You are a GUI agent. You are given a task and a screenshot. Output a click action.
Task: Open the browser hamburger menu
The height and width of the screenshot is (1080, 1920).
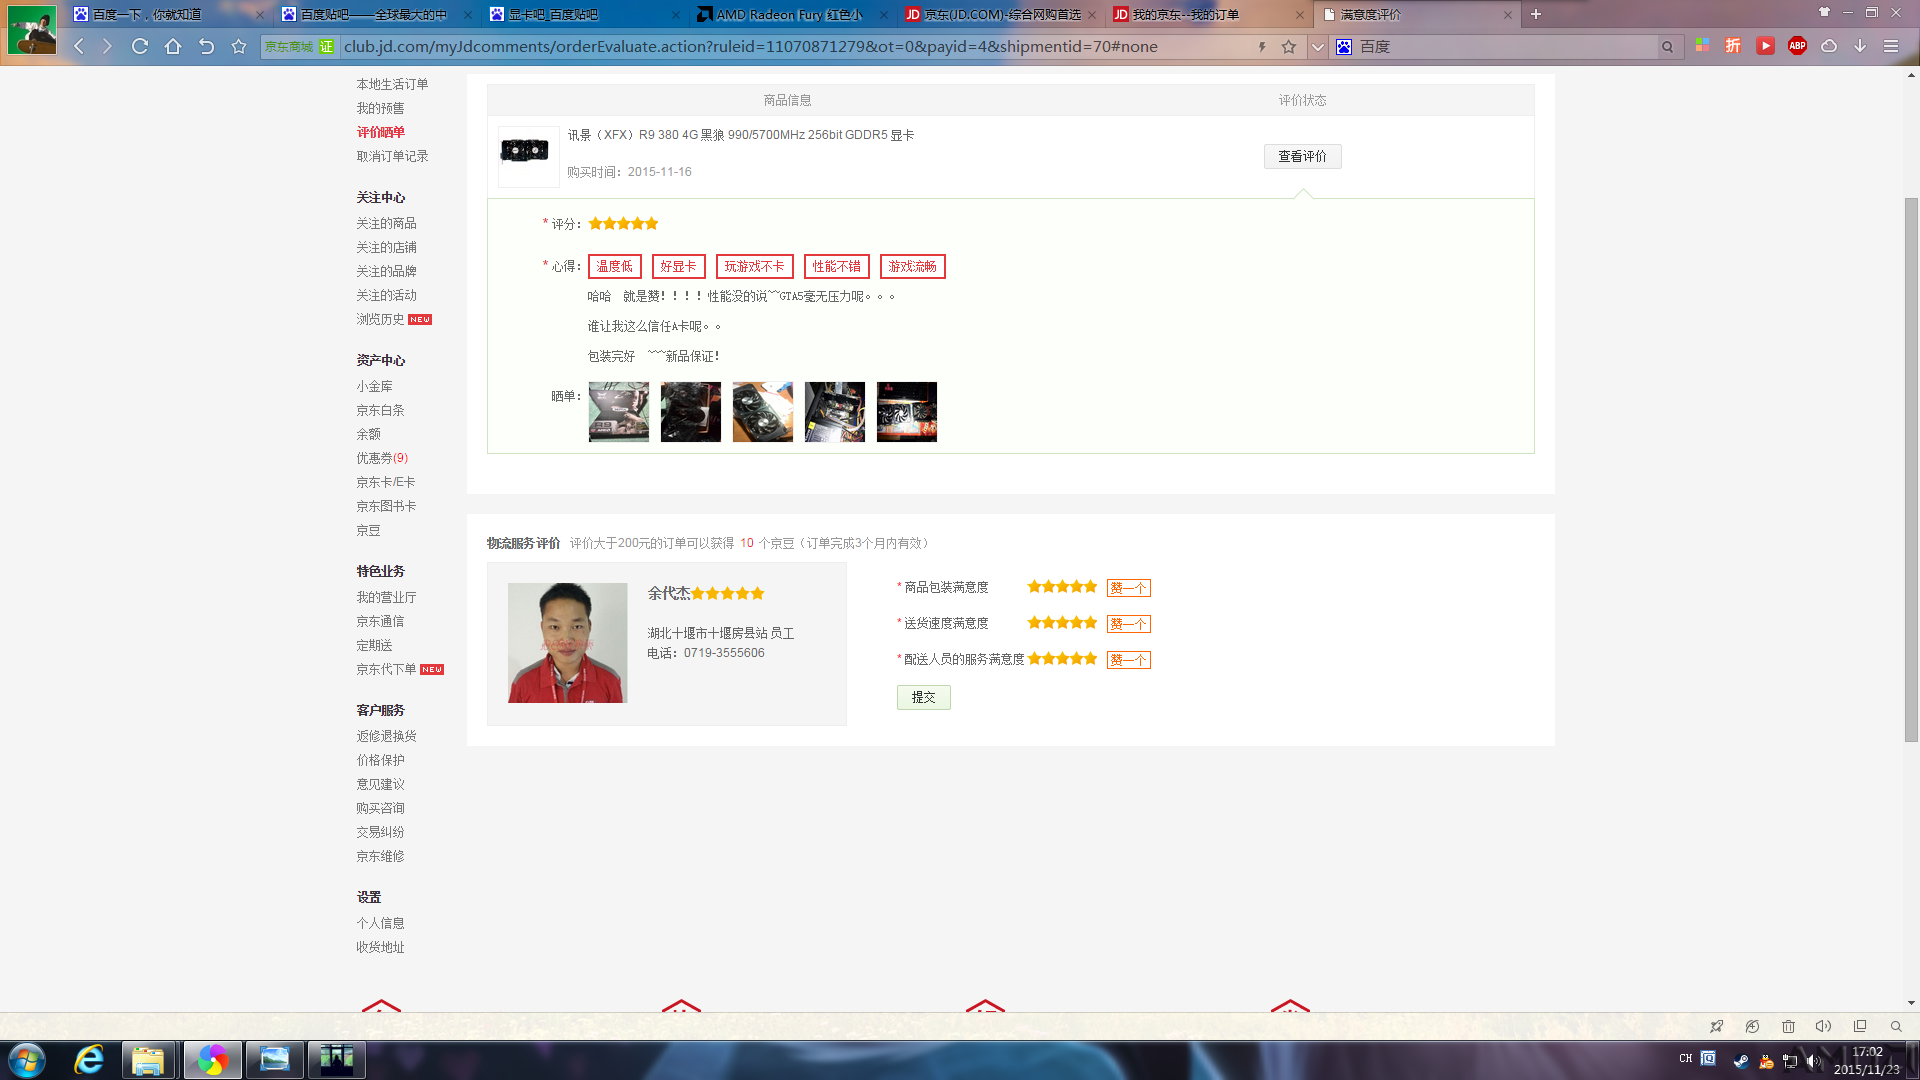tap(1891, 46)
